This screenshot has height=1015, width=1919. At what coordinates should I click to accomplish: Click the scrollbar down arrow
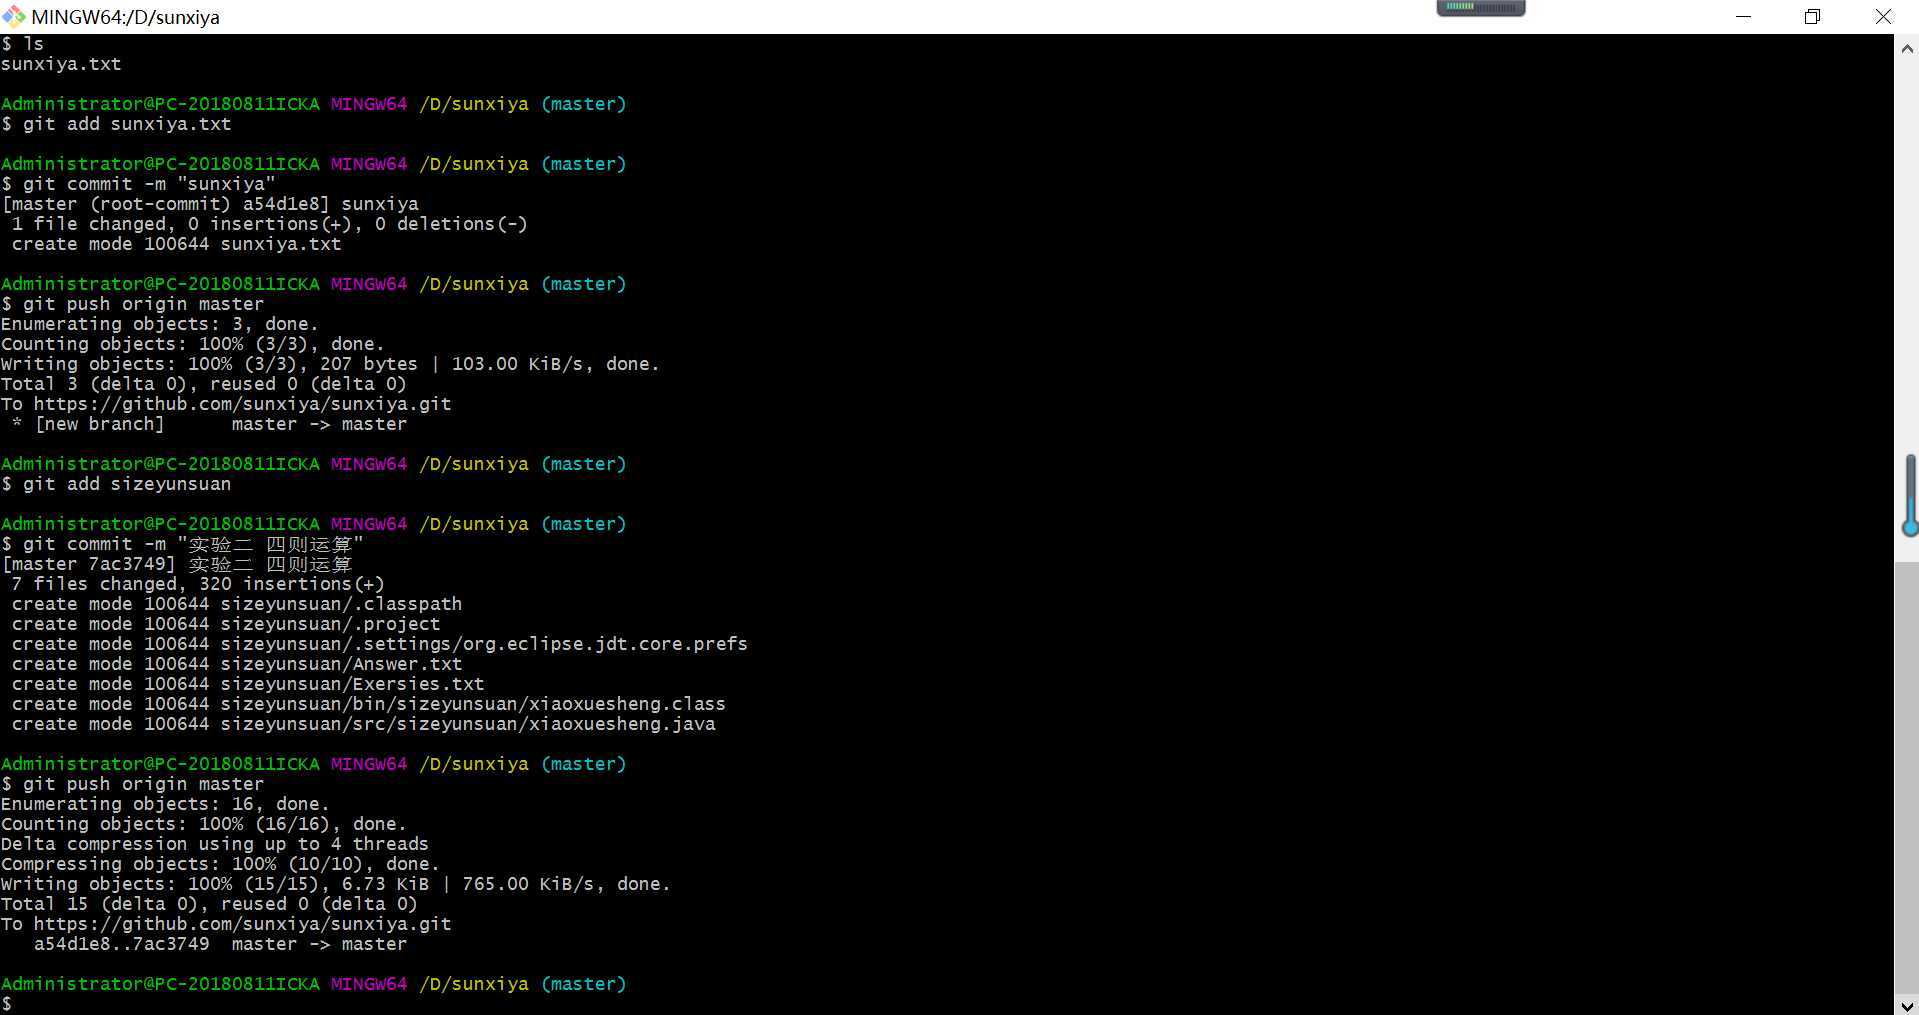[x=1907, y=1004]
